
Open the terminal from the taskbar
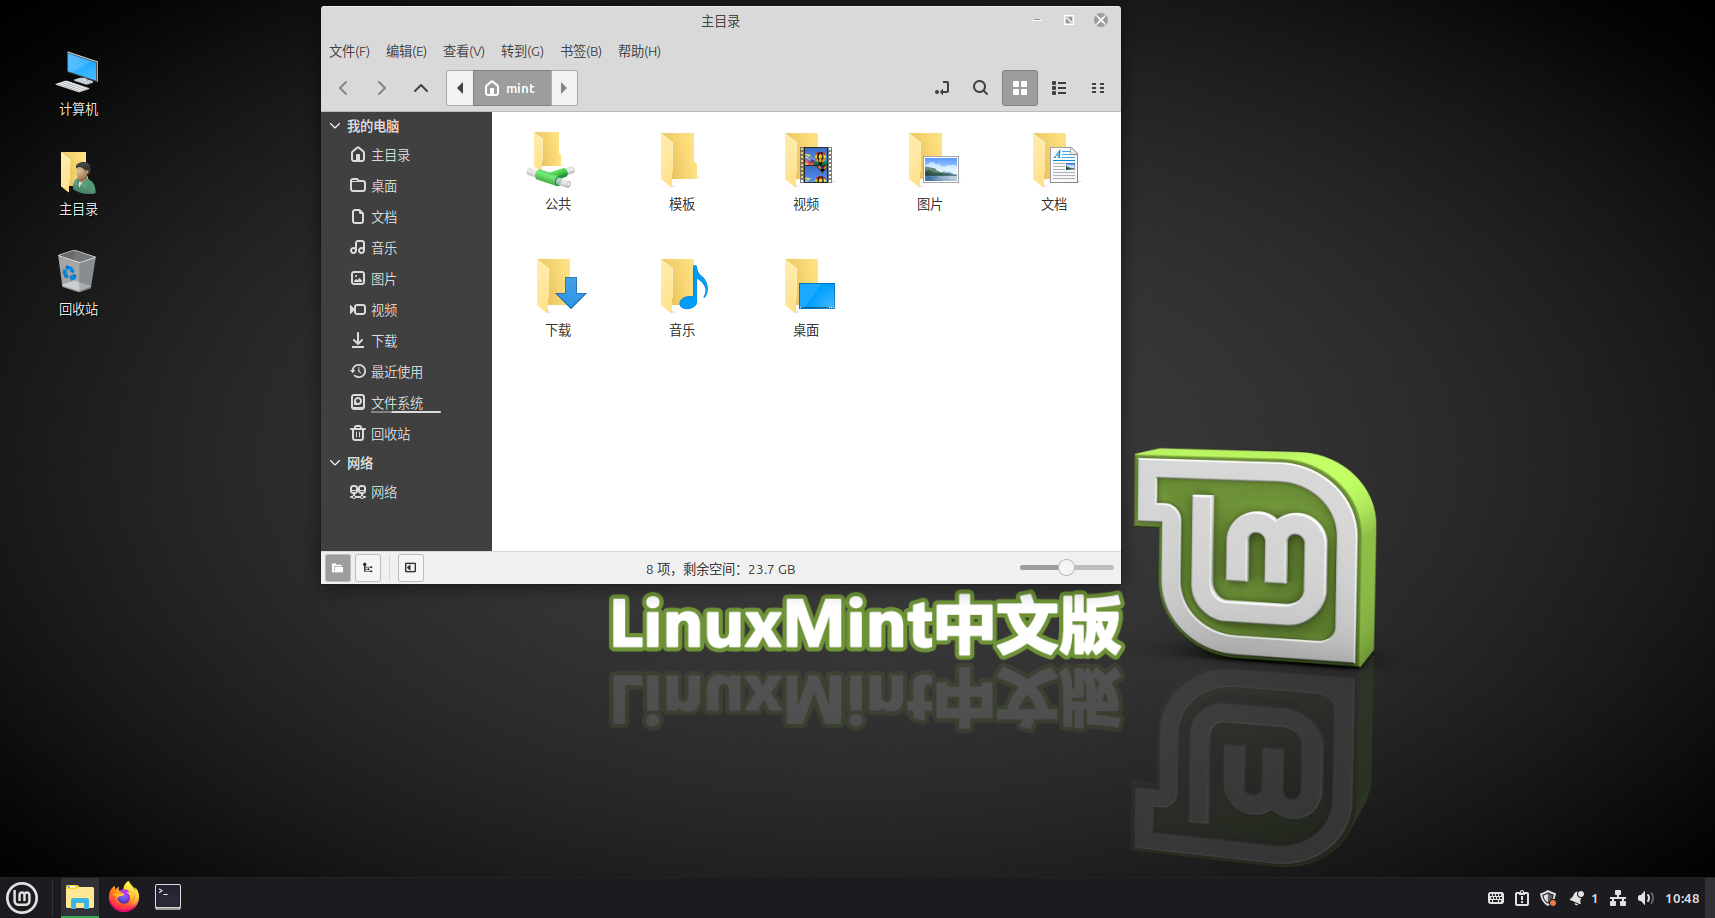tap(167, 897)
